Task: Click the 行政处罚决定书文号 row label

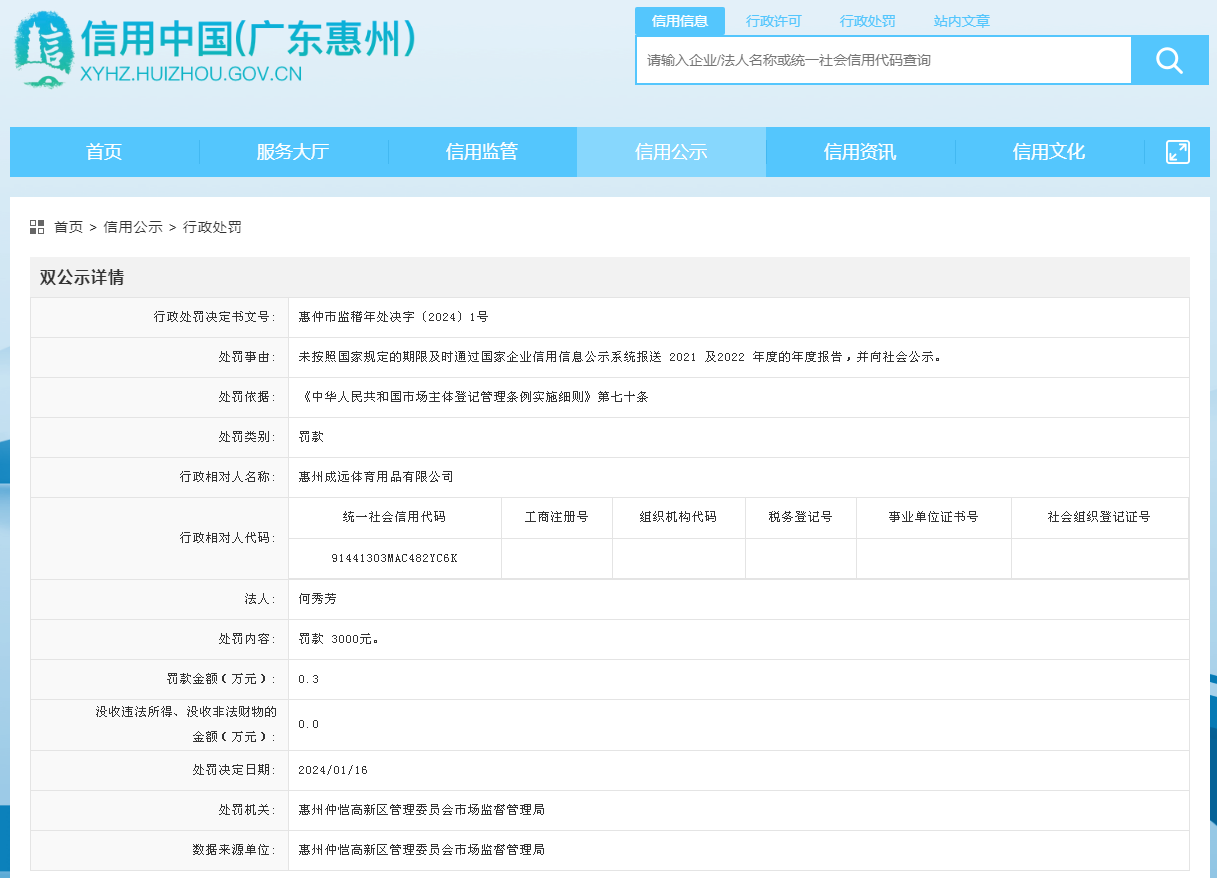Action: [x=214, y=317]
